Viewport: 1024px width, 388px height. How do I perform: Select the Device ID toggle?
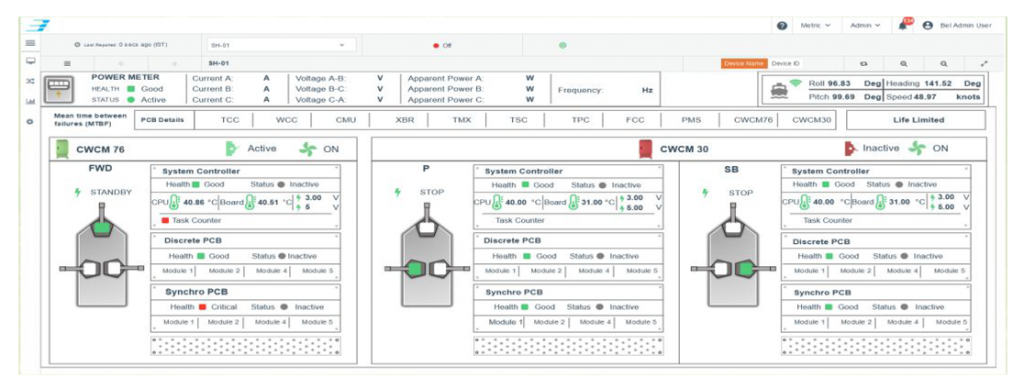tap(786, 63)
